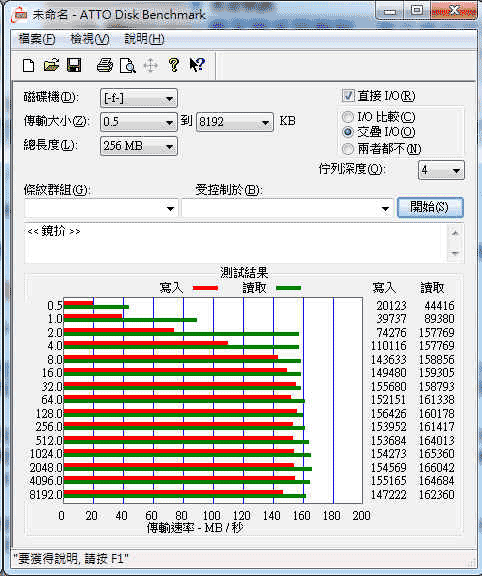The width and height of the screenshot is (482, 576).
Task: Click read value 44416
Action: 439,306
